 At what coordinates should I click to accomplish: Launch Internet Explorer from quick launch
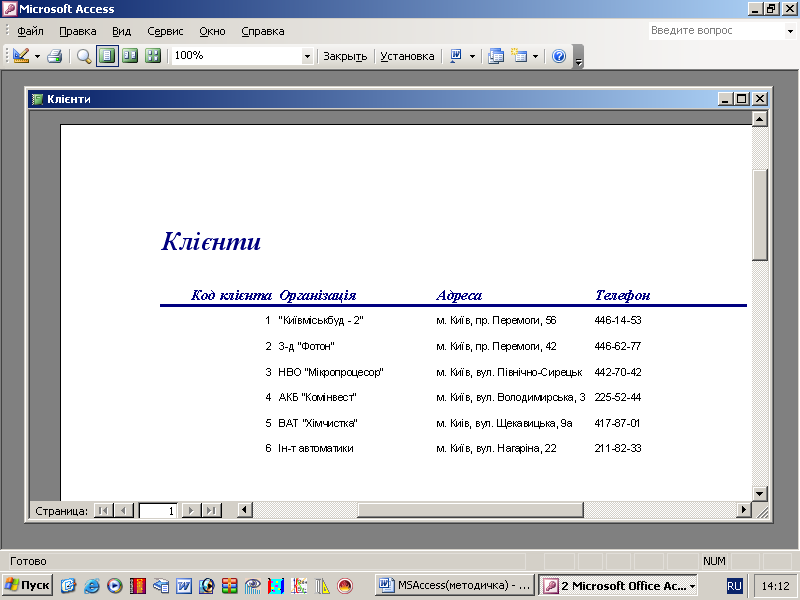pos(92,585)
